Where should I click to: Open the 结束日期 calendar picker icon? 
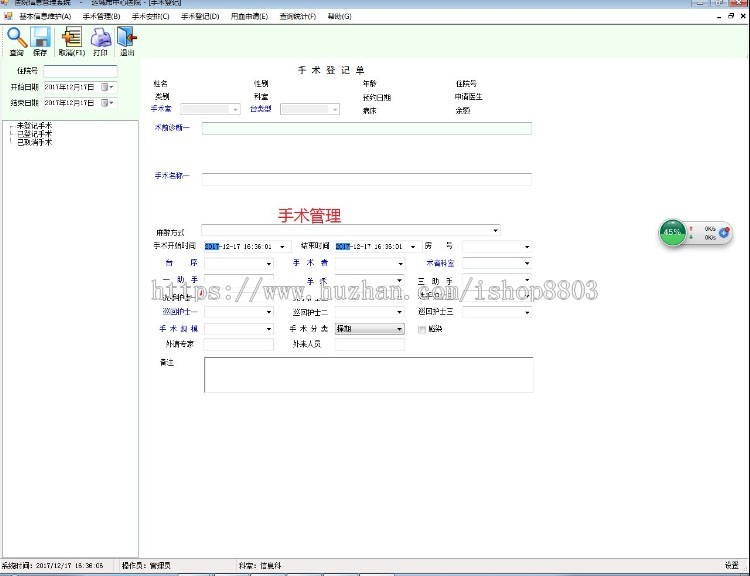pos(105,103)
